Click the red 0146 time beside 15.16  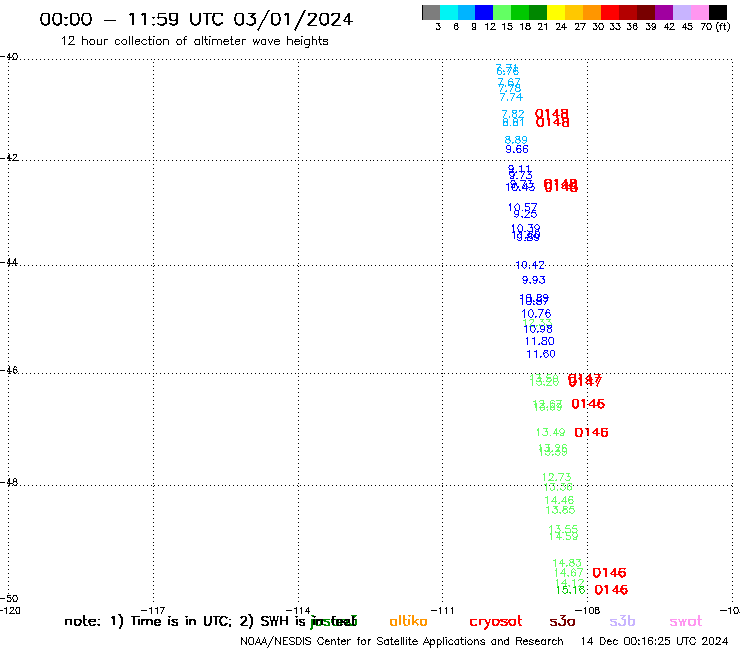(611, 590)
